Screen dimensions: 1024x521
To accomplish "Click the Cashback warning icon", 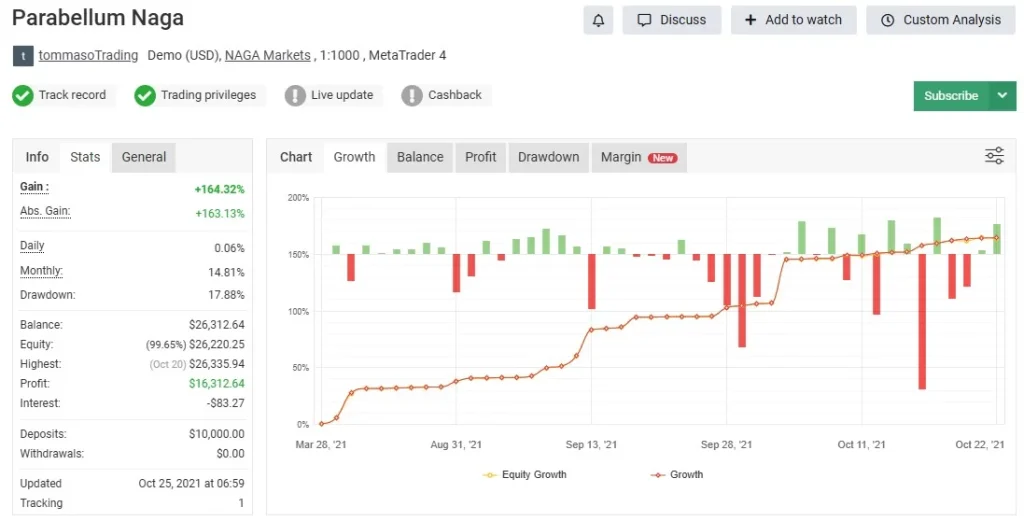I will click(x=412, y=96).
